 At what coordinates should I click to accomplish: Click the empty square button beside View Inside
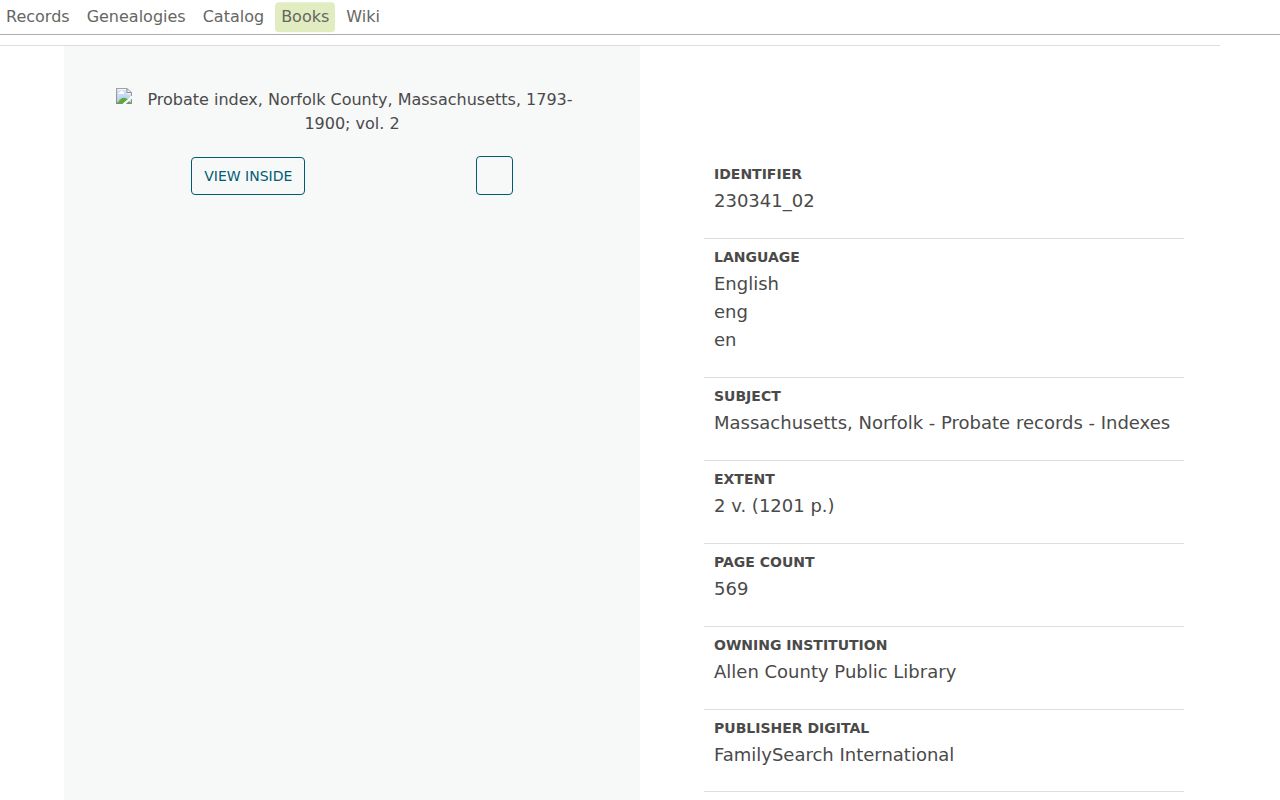click(494, 176)
